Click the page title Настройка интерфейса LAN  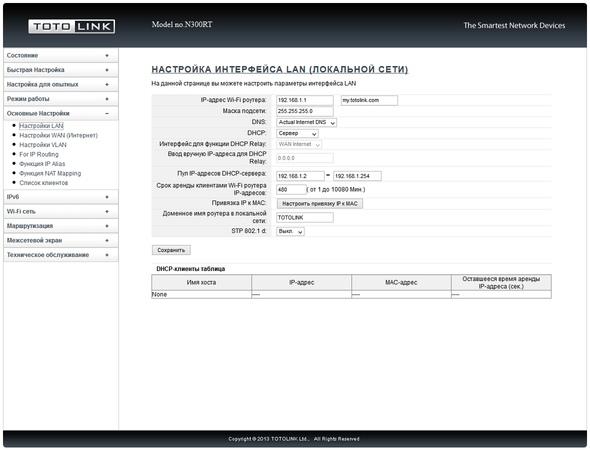pyautogui.click(x=280, y=69)
